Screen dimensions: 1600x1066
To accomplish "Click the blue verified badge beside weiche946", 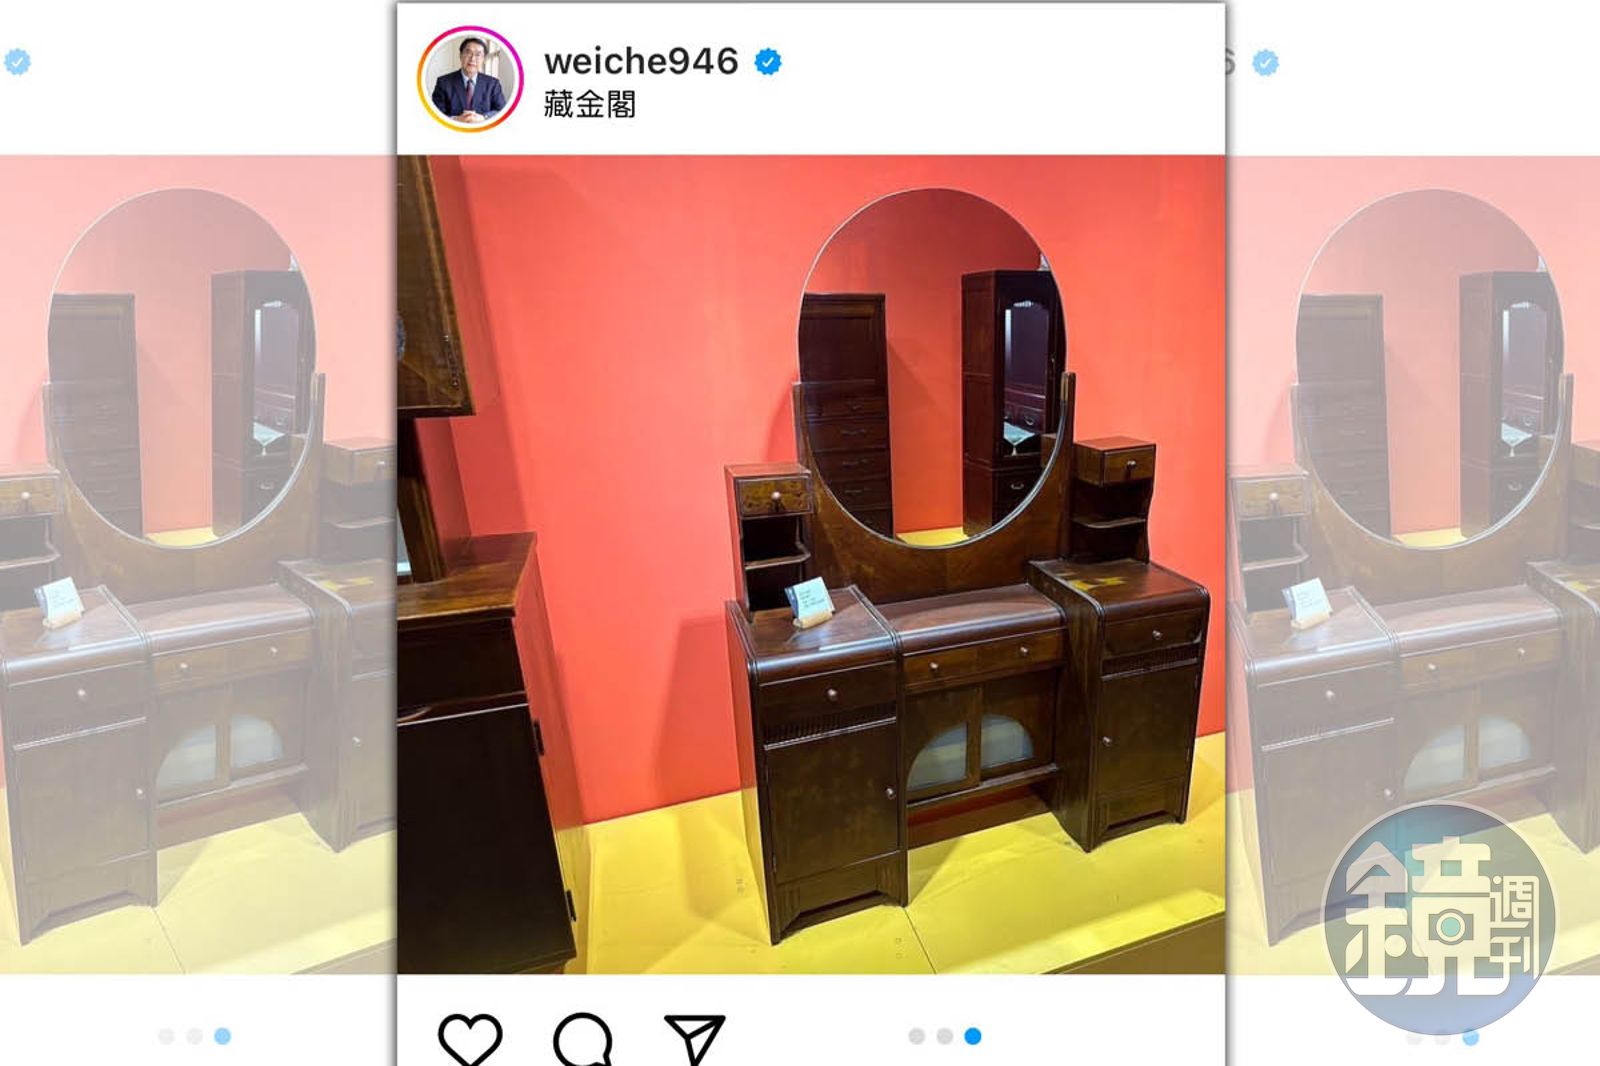I will (768, 62).
